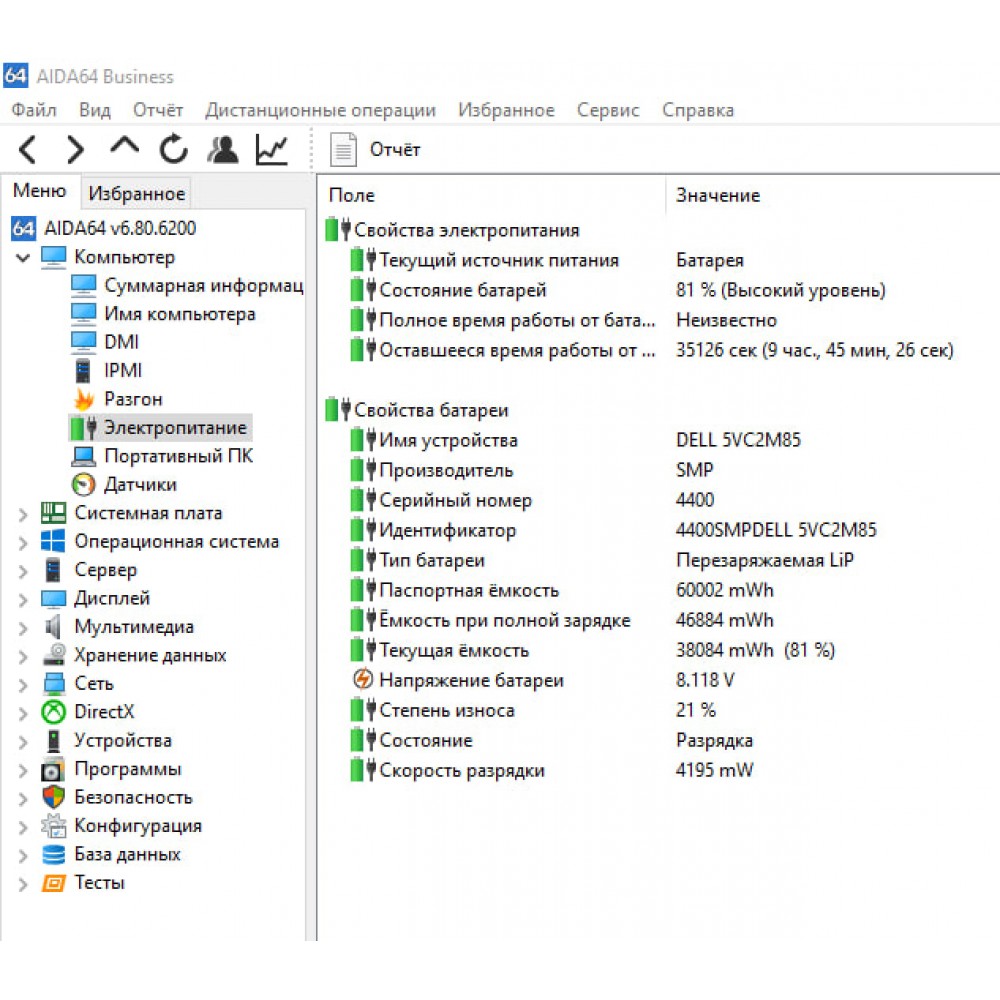This screenshot has height=1000, width=1000.
Task: Click the Операционная система Windows icon
Action: [54, 541]
